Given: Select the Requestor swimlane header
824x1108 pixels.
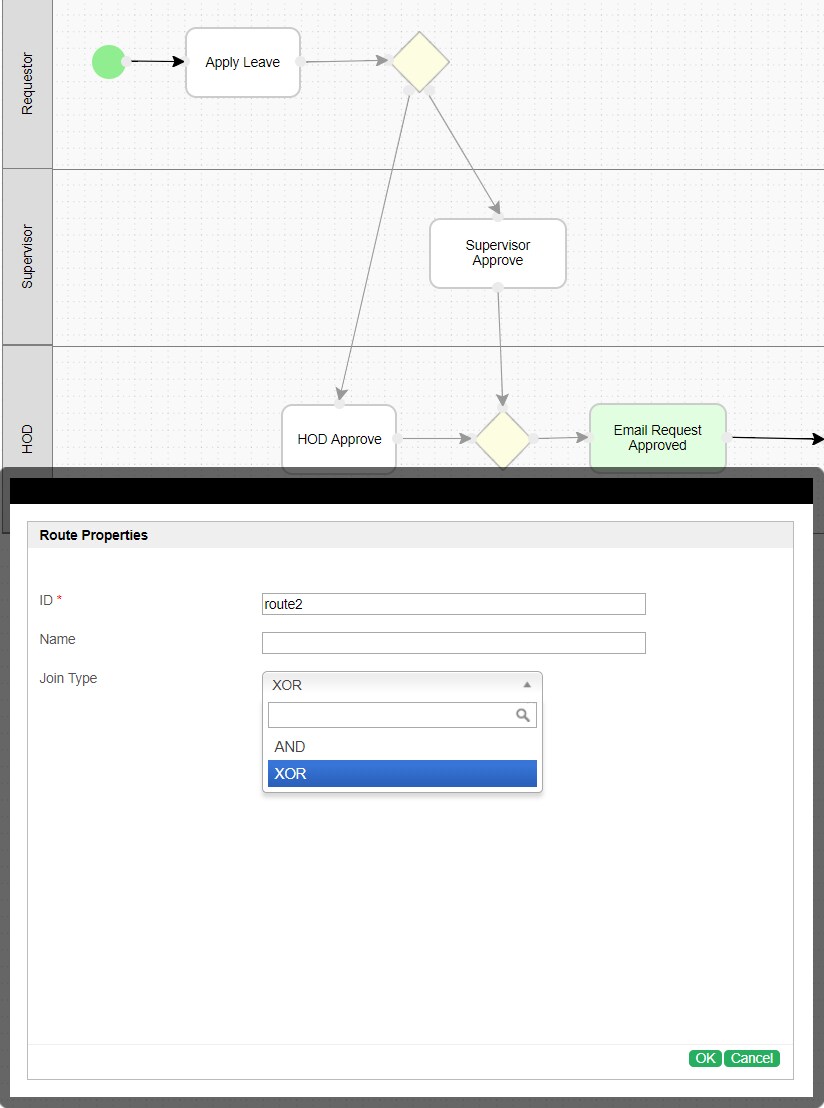Looking at the screenshot, I should [x=27, y=84].
